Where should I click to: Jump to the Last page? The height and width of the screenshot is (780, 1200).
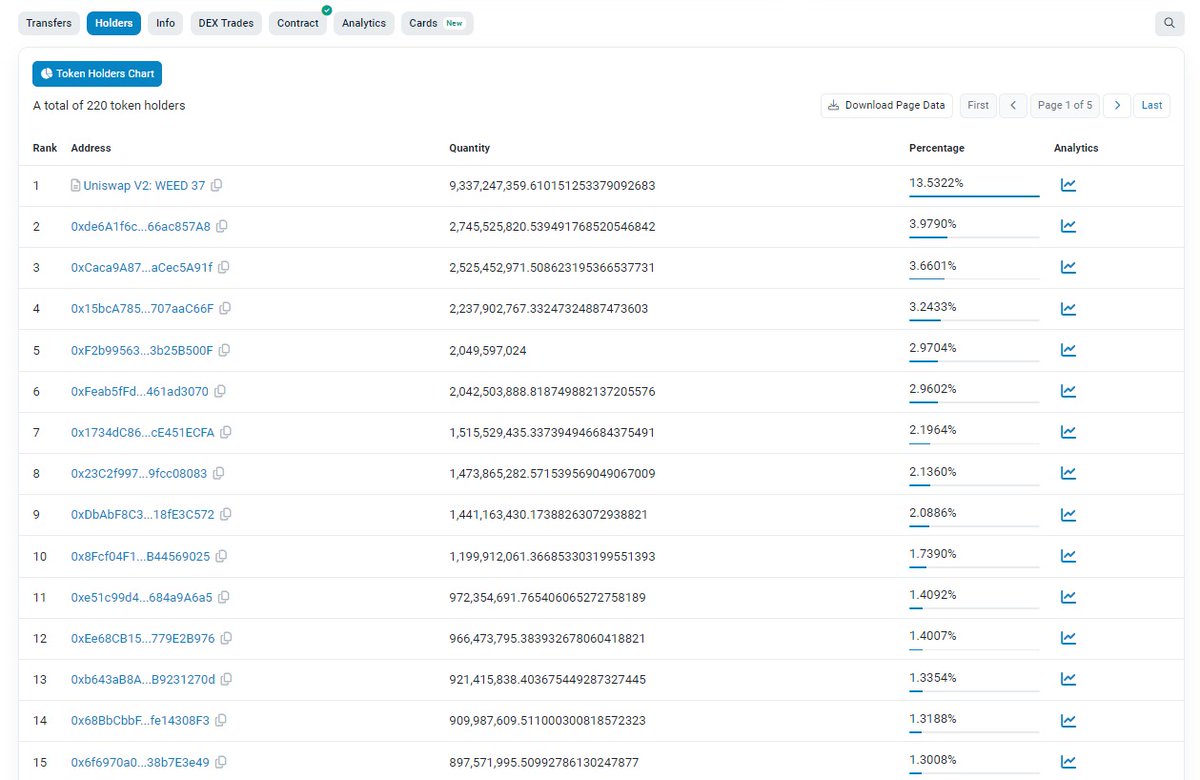pyautogui.click(x=1152, y=105)
